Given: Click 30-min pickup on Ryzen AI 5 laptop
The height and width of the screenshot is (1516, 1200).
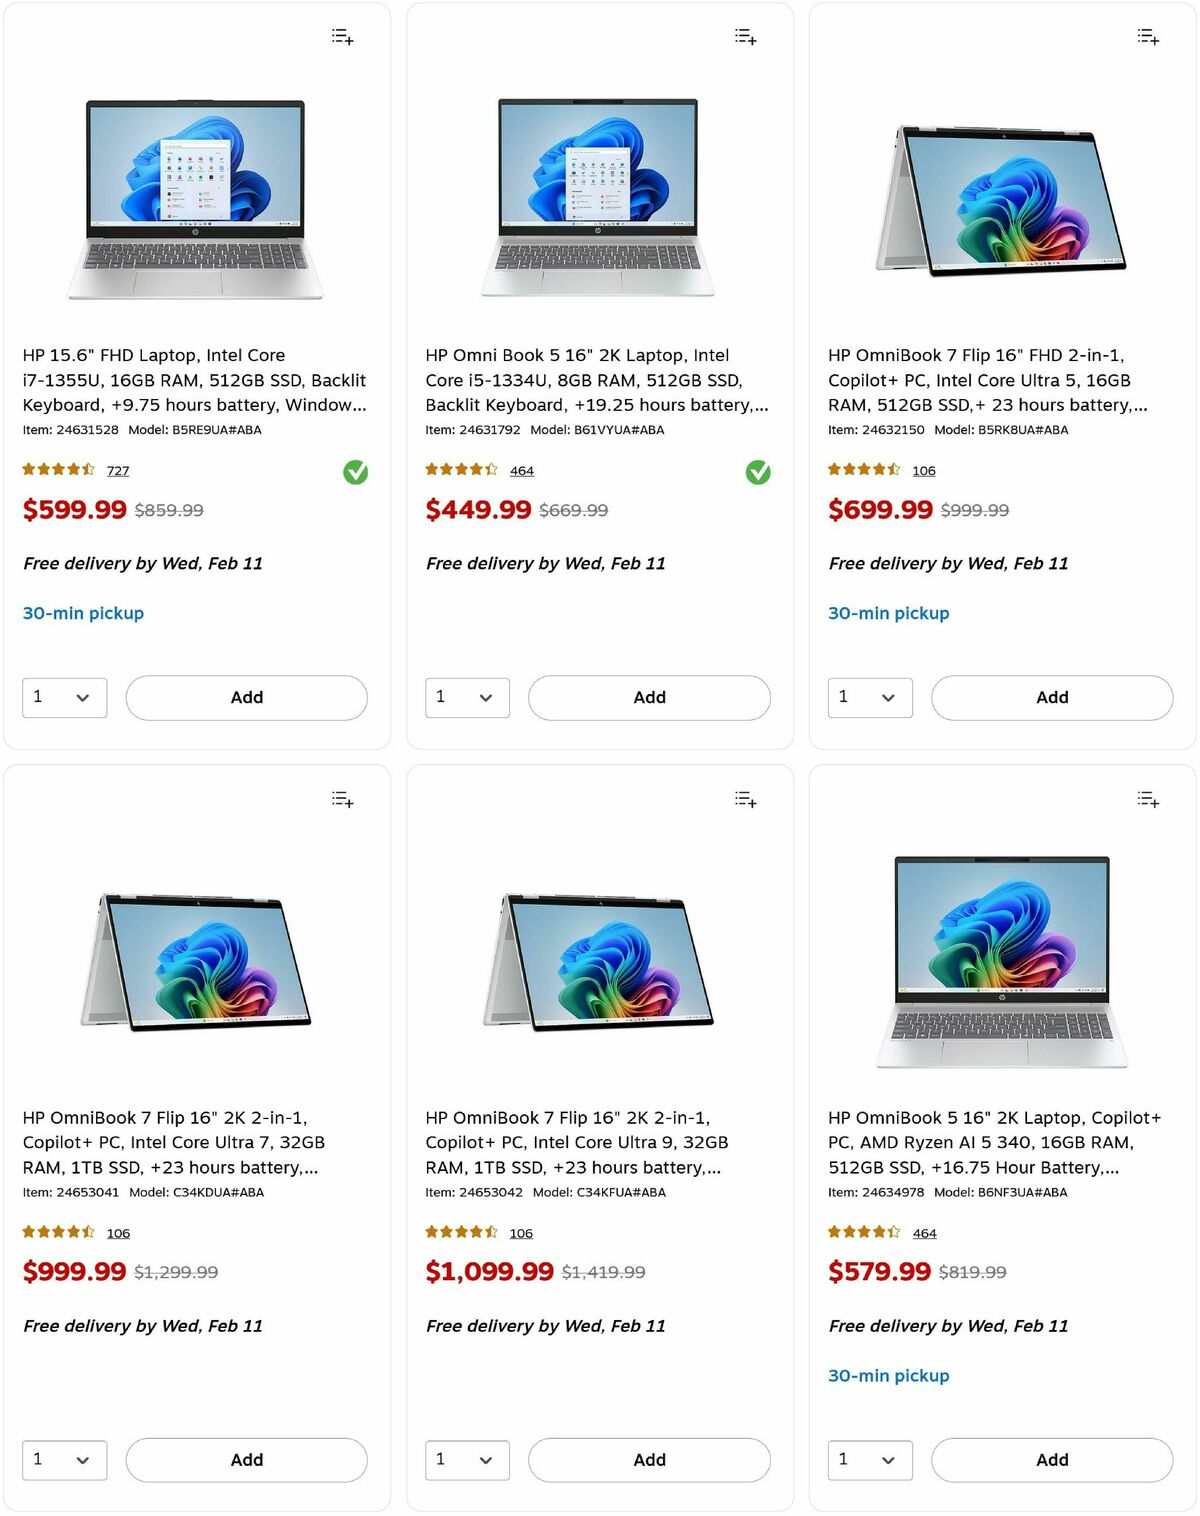Looking at the screenshot, I should (888, 1375).
